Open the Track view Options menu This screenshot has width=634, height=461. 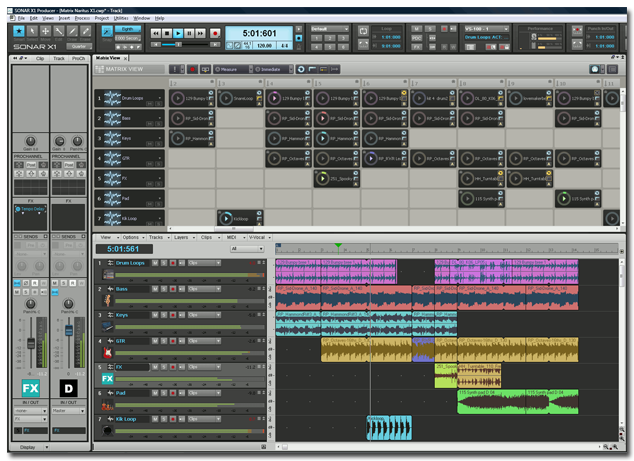133,237
